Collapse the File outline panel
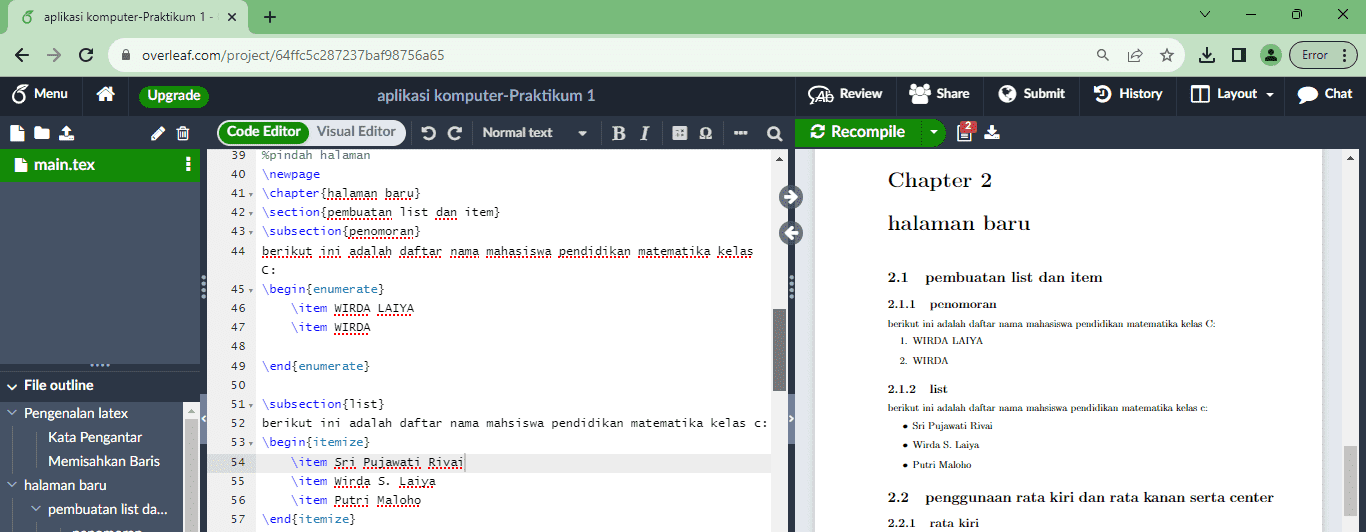Image resolution: width=1366 pixels, height=532 pixels. (12, 386)
